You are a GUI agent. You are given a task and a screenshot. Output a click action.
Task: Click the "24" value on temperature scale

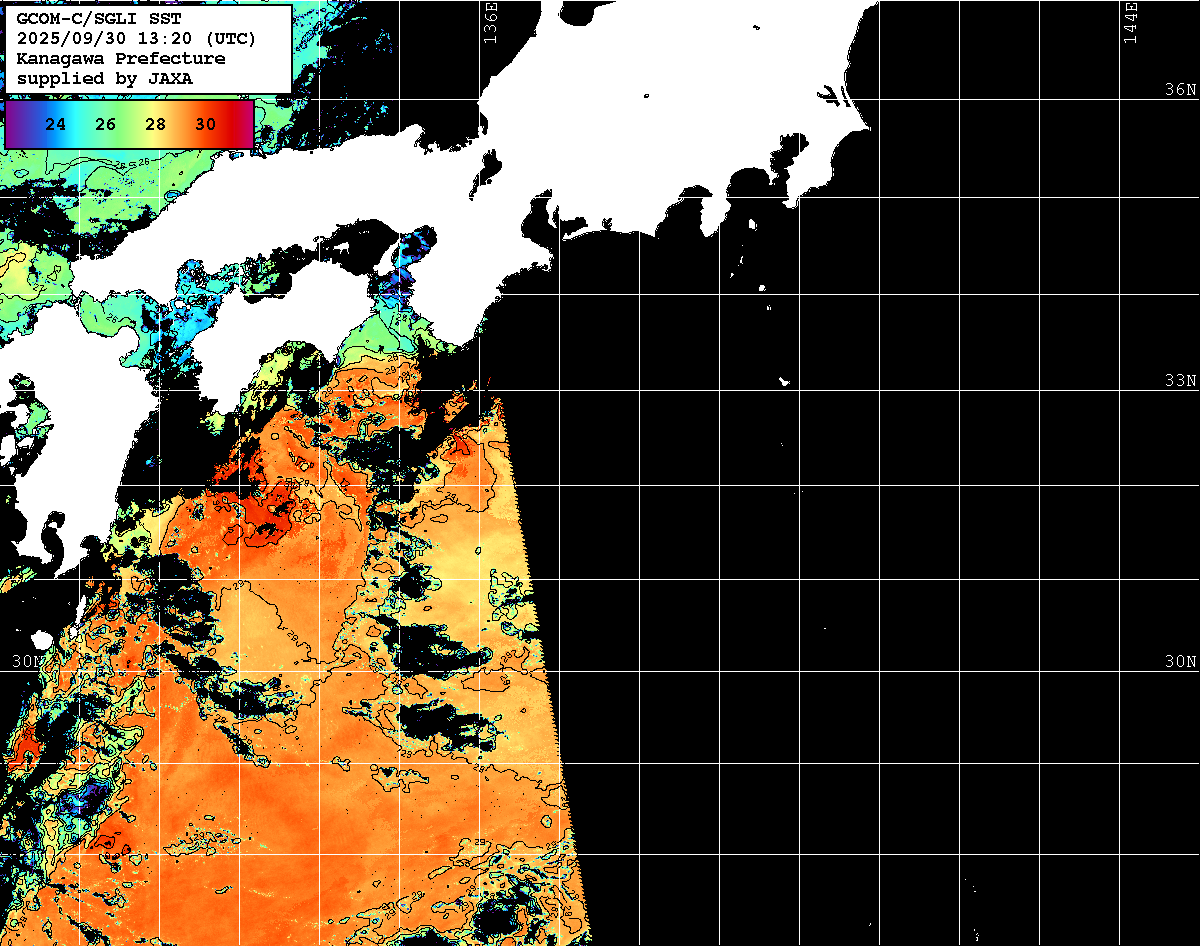click(x=57, y=125)
